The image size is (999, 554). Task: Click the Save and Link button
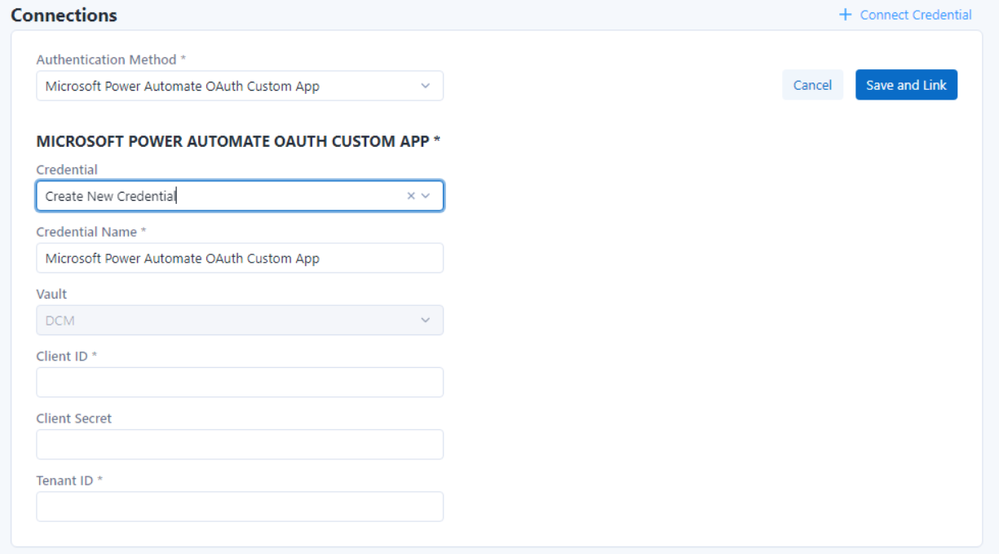point(906,85)
